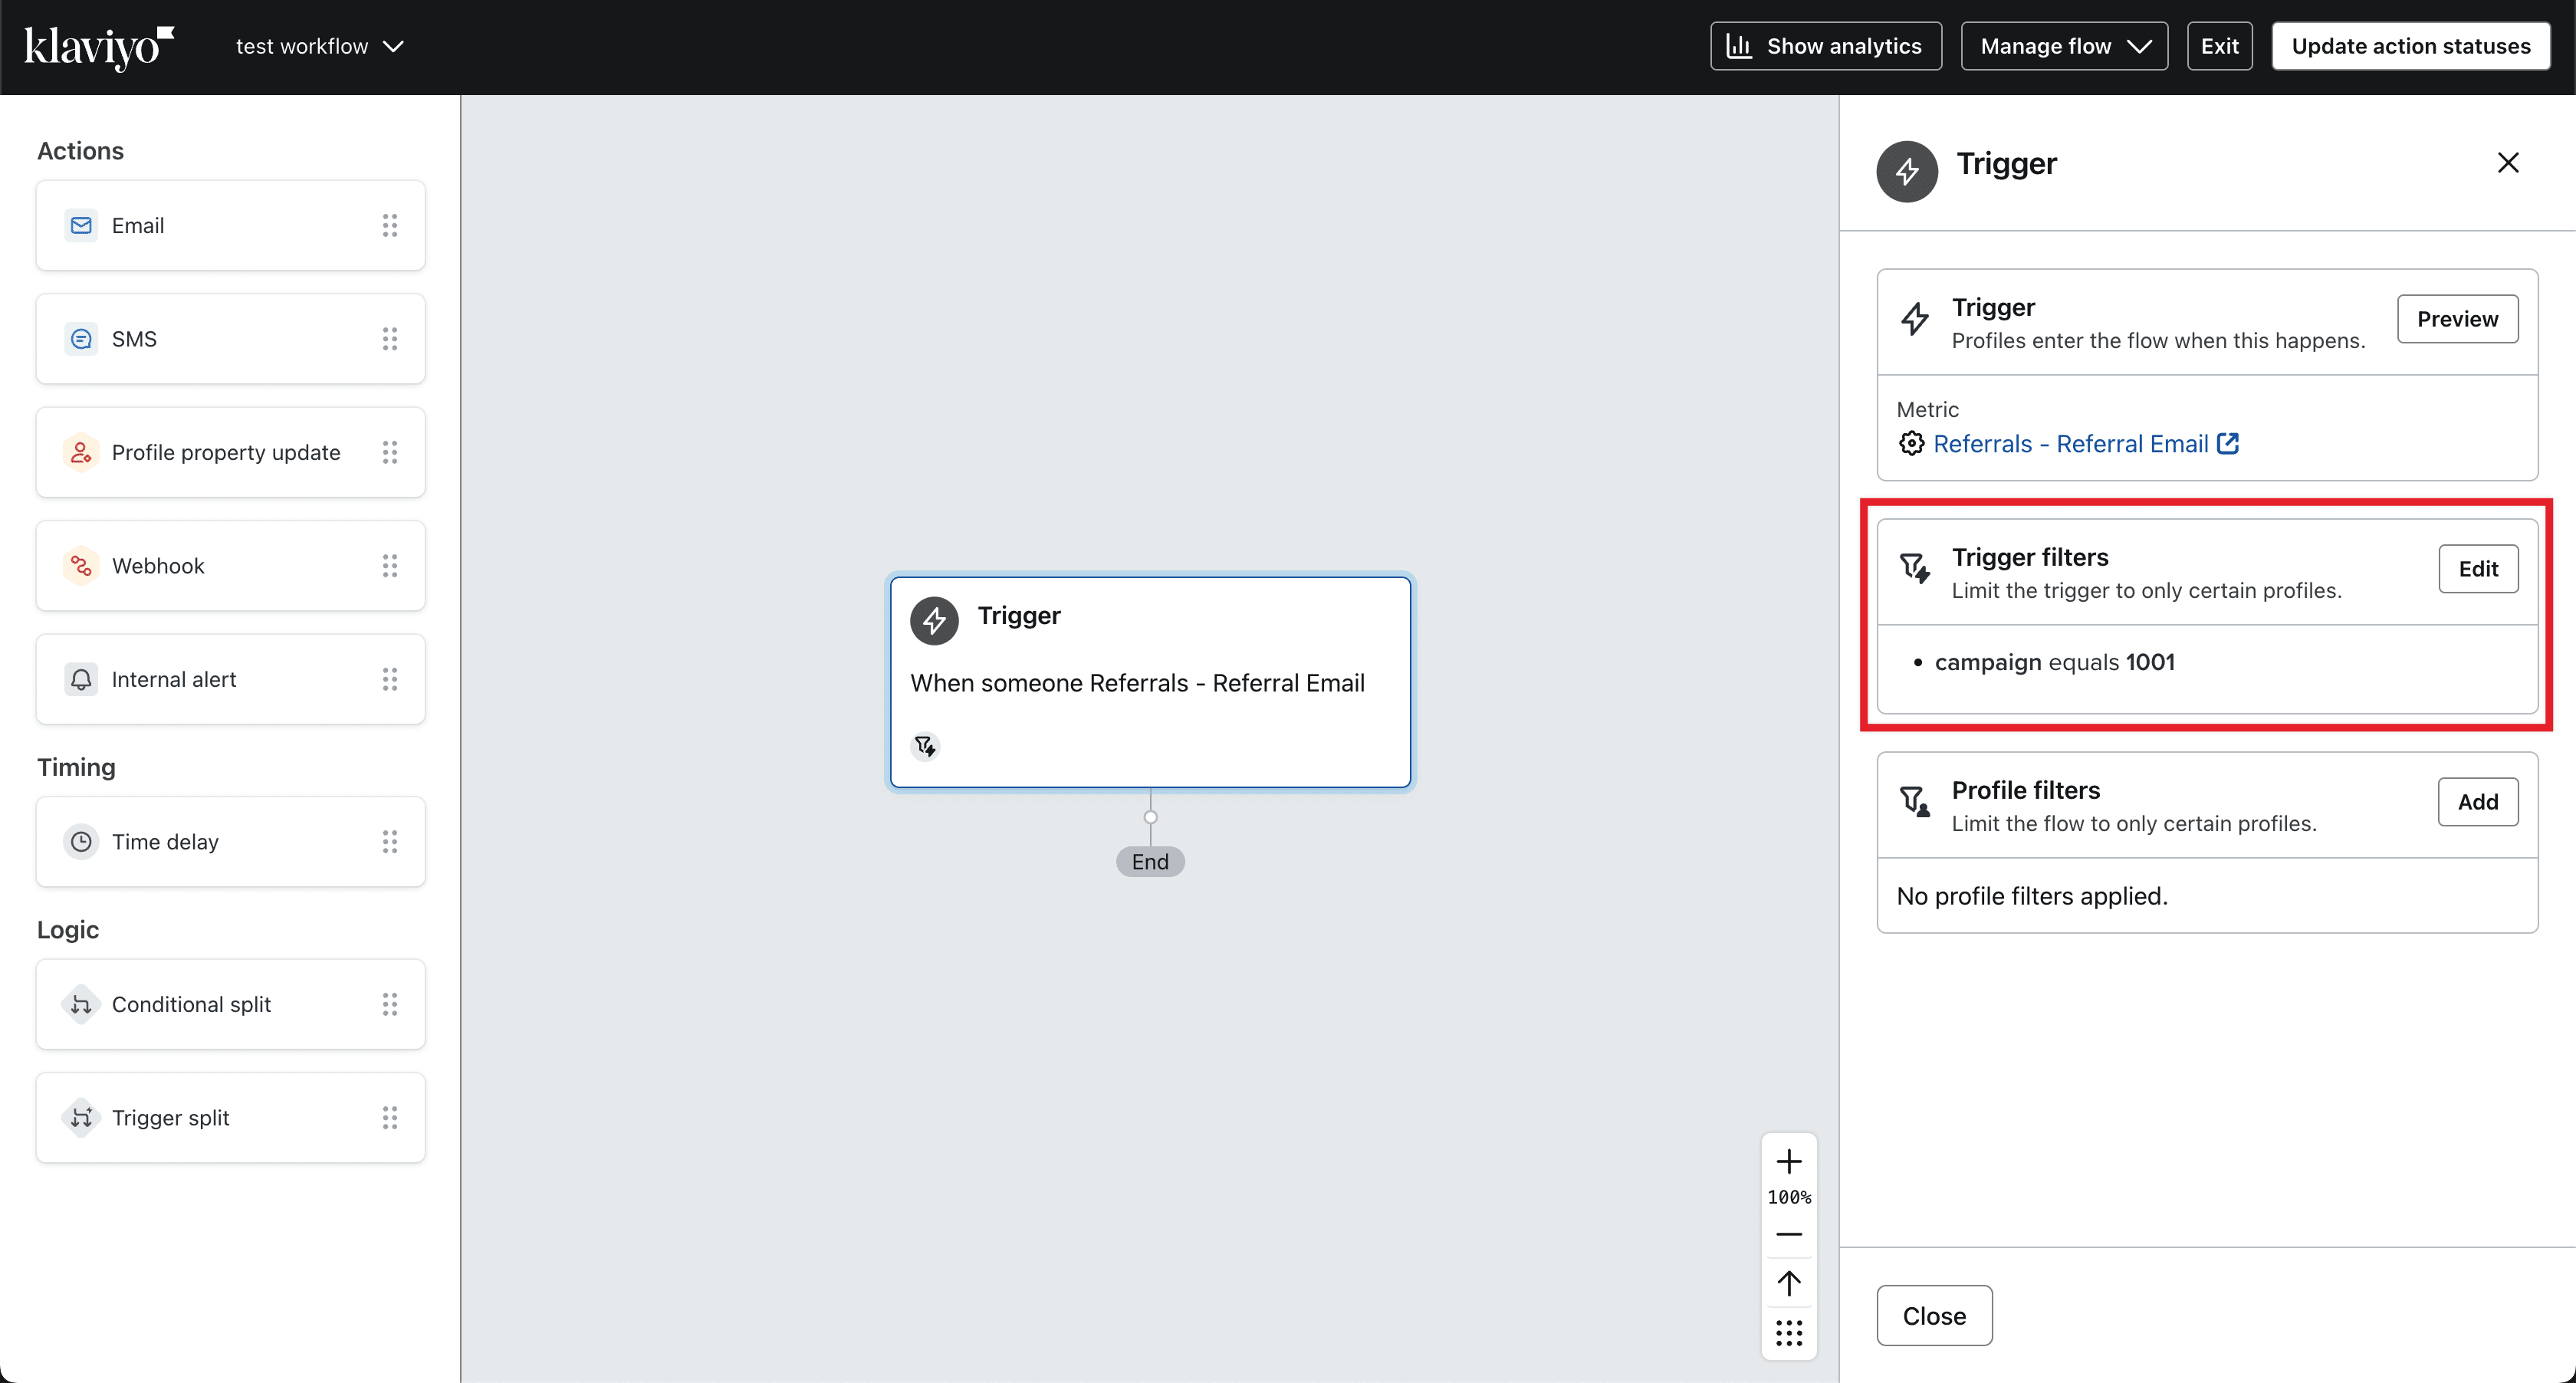
Task: Zoom out canvas with minus icon
Action: [1788, 1234]
